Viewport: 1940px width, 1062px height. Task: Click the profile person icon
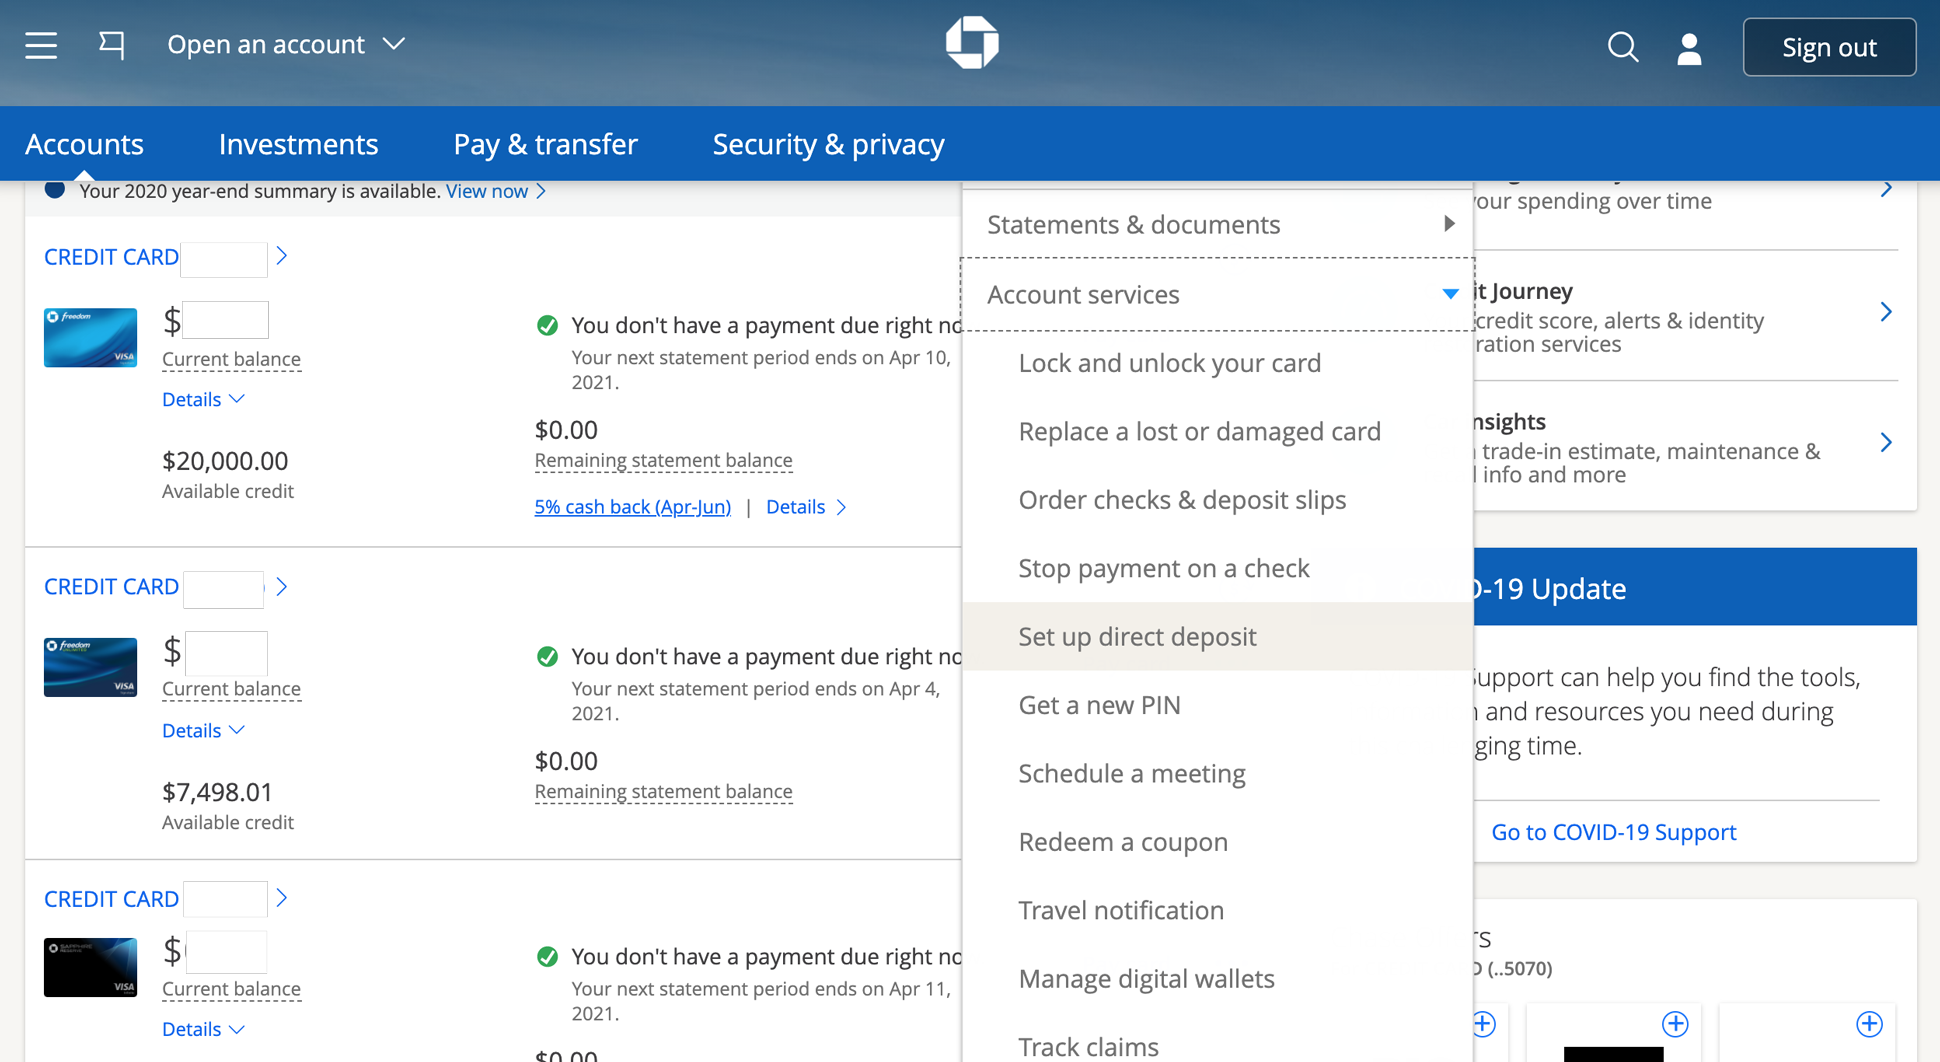(x=1688, y=47)
